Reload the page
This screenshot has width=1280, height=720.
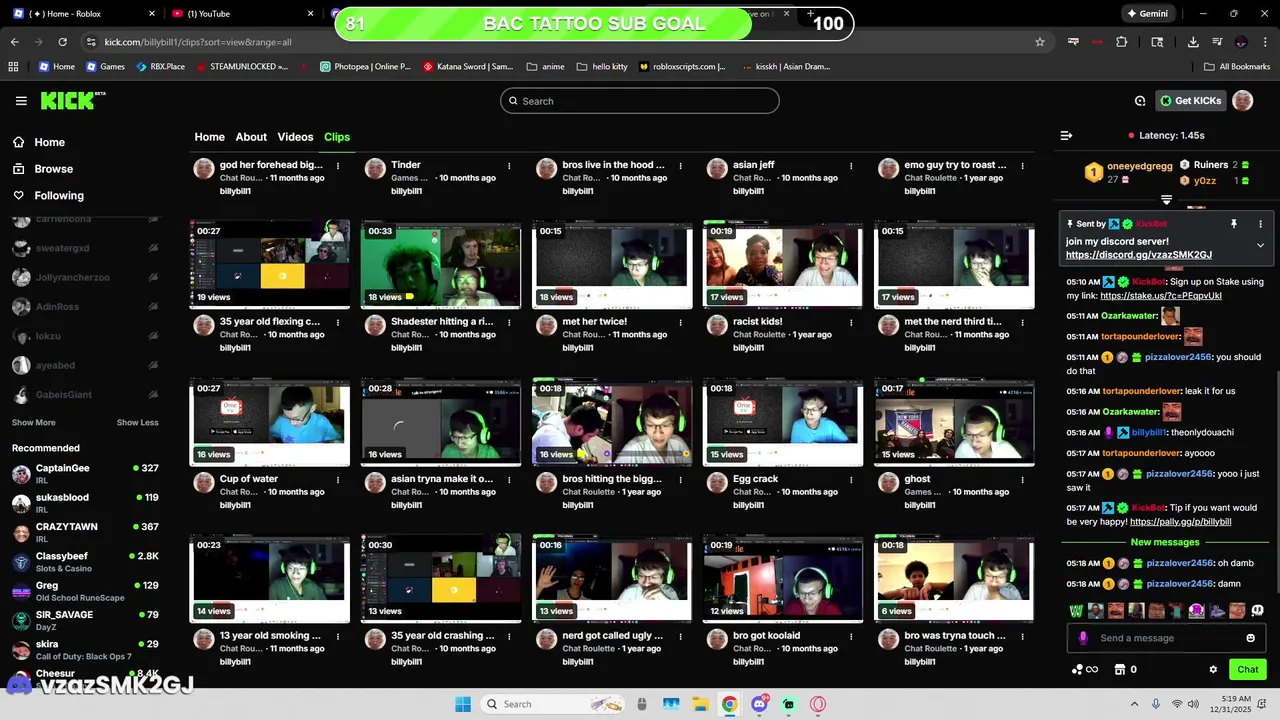62,42
